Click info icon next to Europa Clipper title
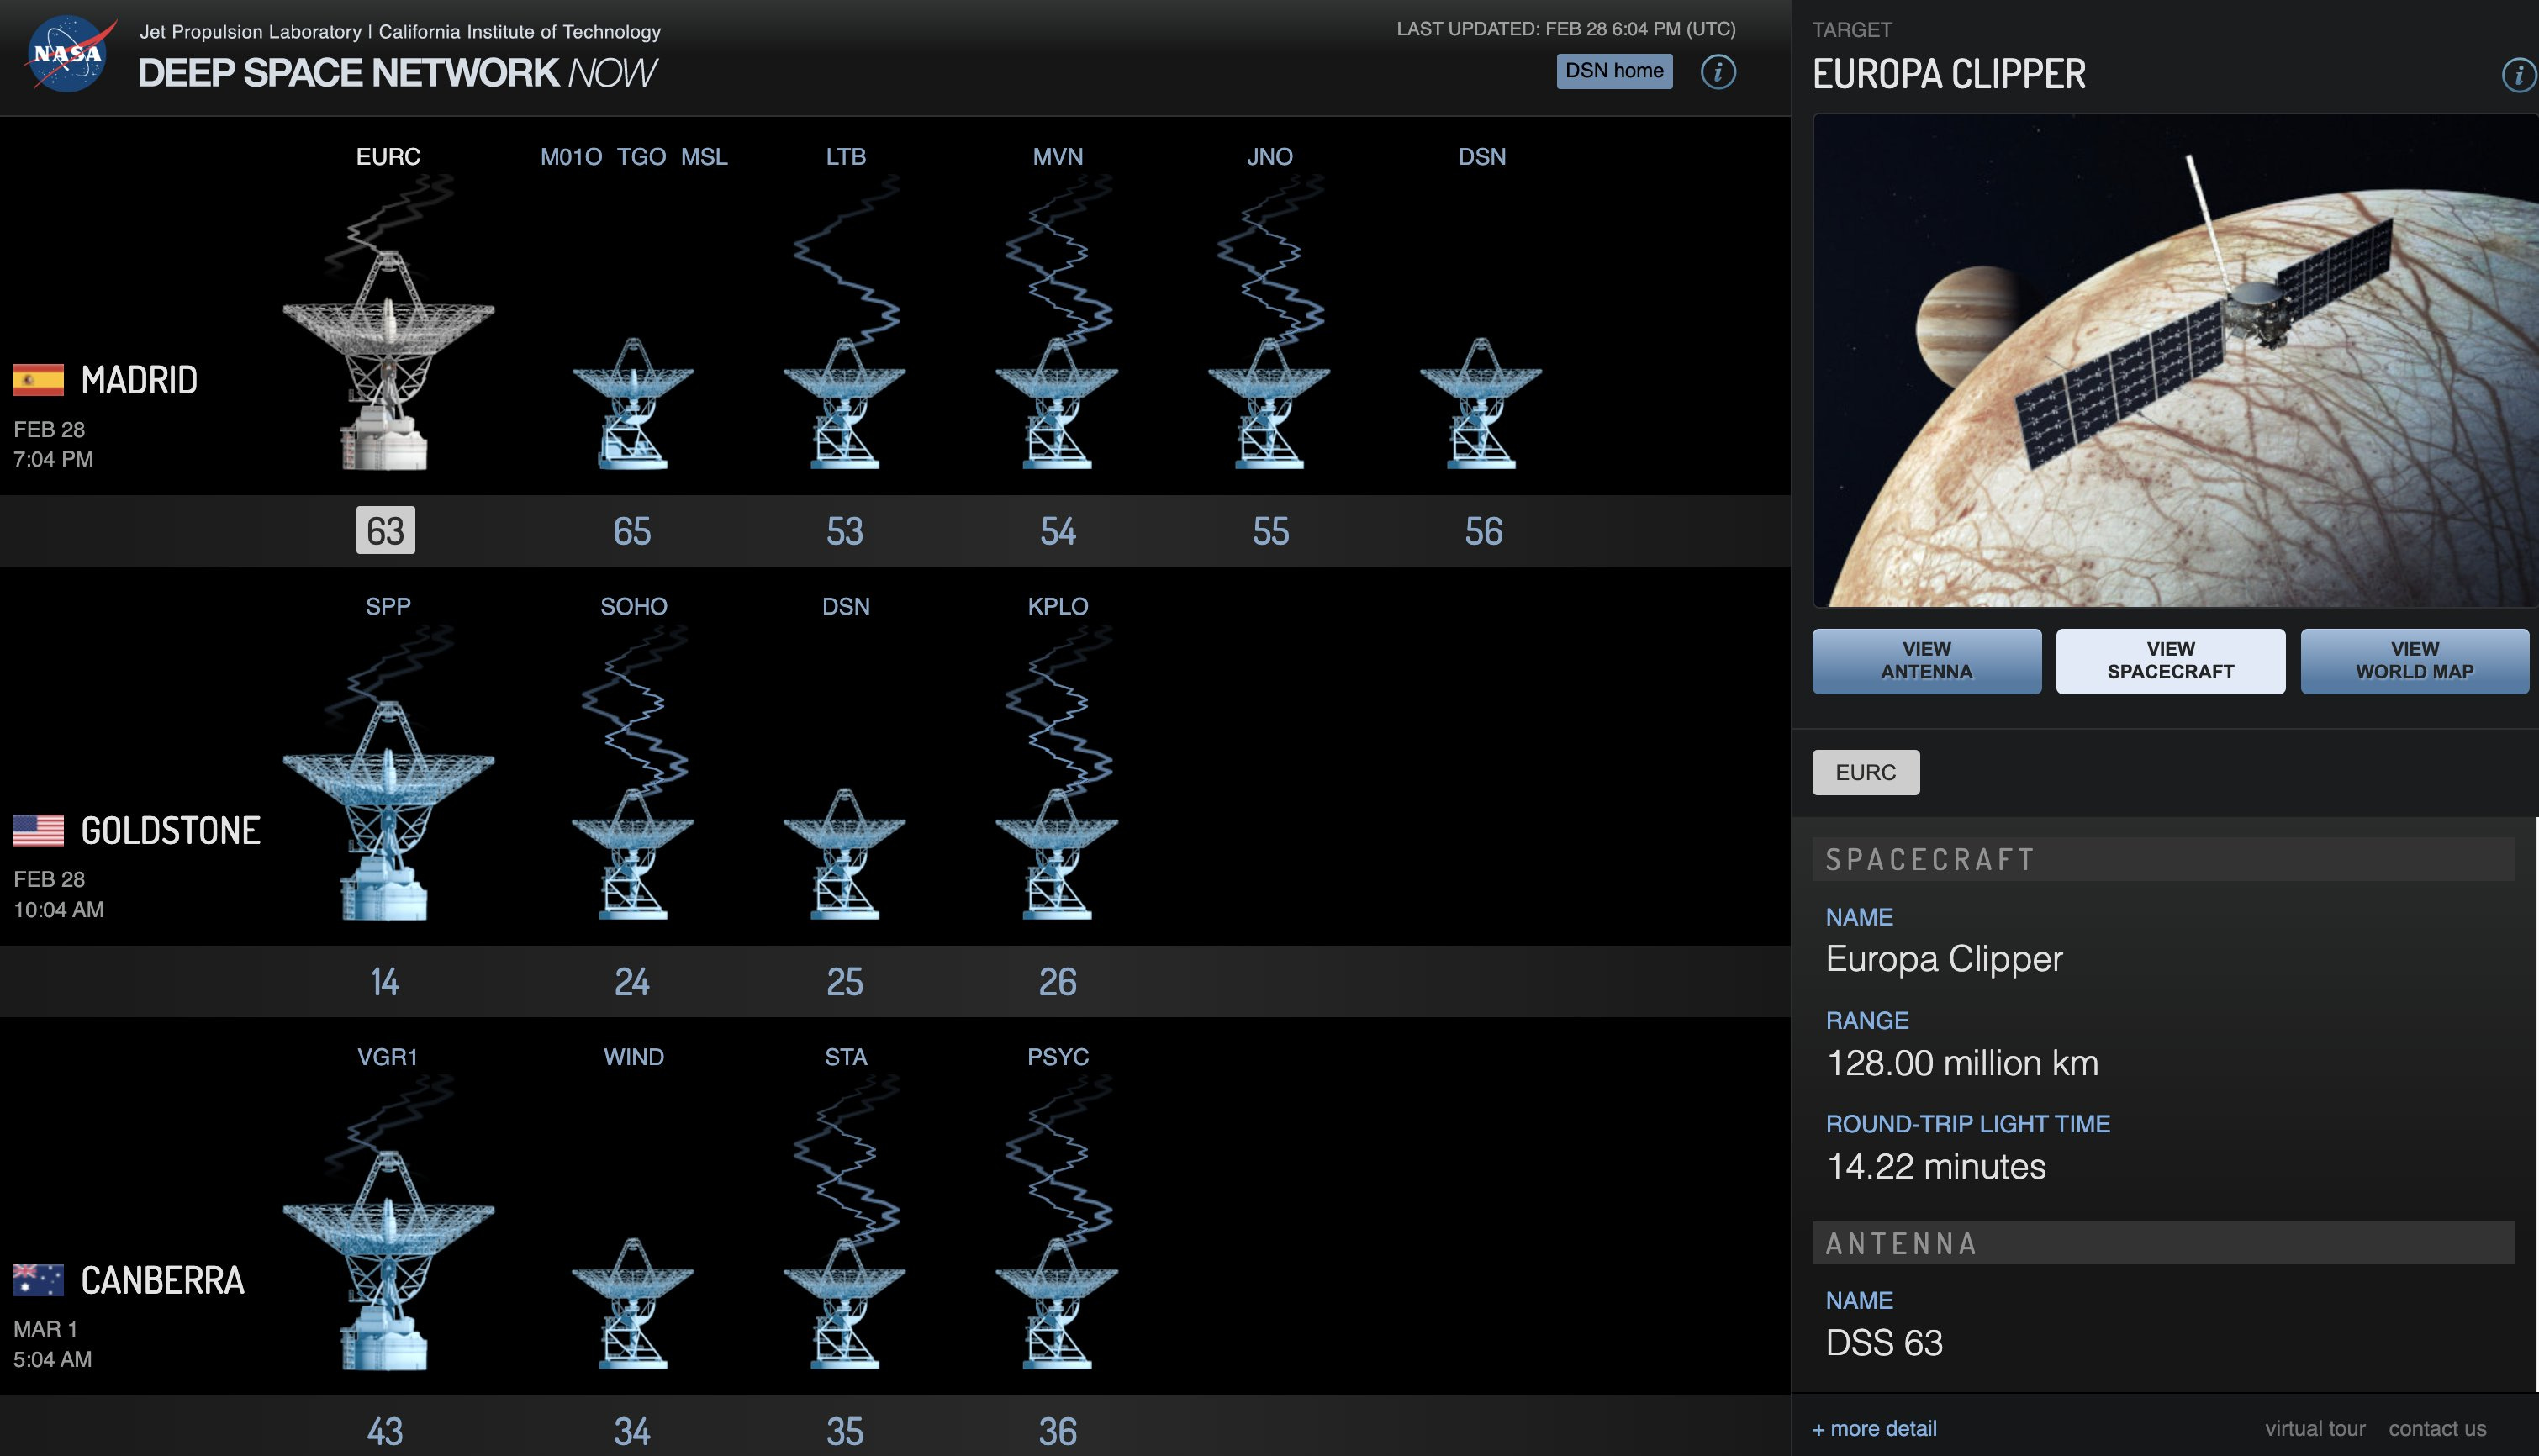Screen dimensions: 2539x1456 coord(2518,75)
